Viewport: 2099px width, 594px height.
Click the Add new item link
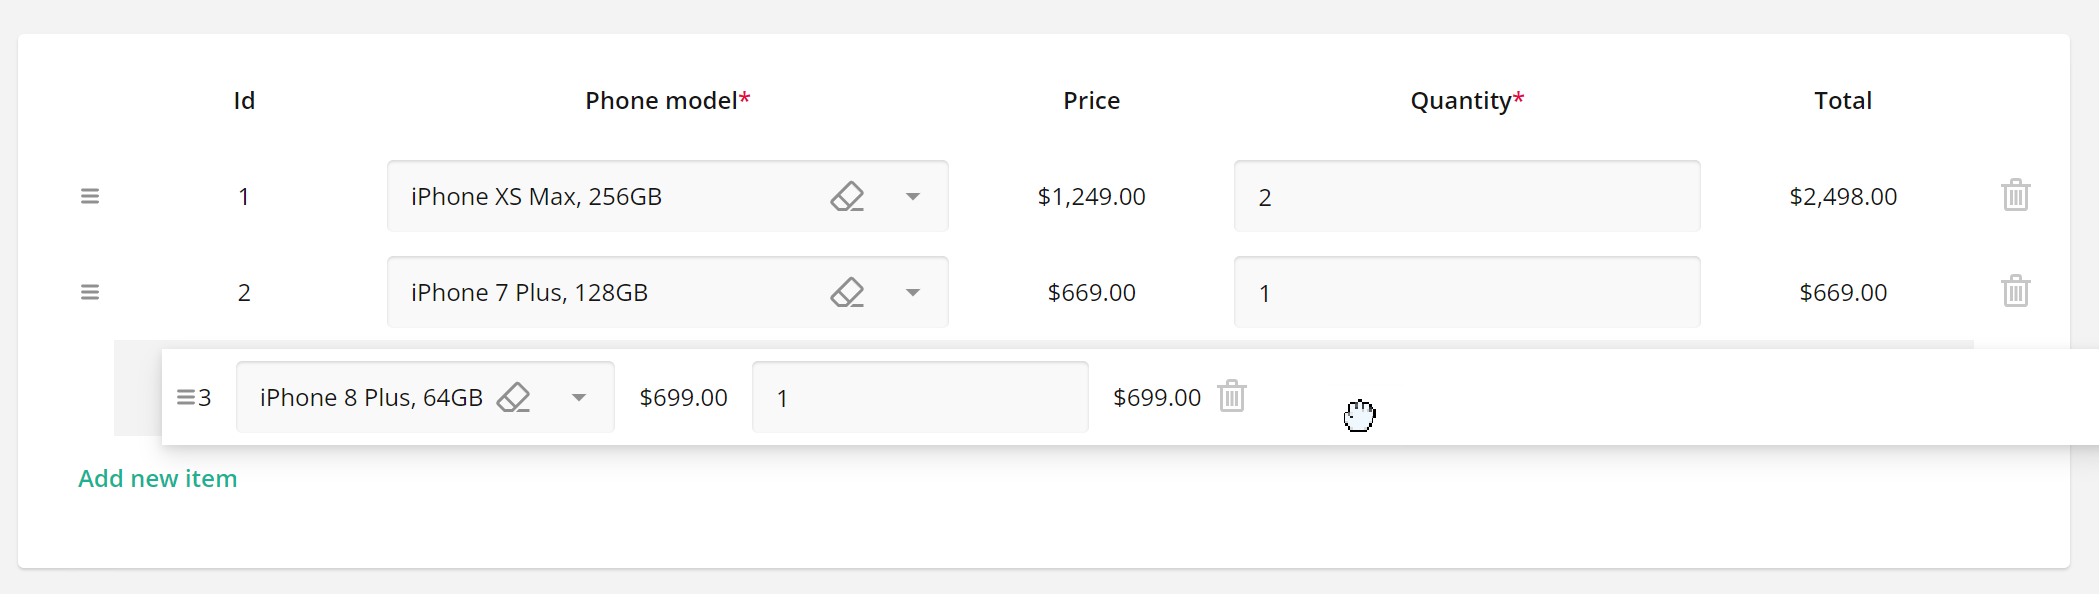[158, 478]
